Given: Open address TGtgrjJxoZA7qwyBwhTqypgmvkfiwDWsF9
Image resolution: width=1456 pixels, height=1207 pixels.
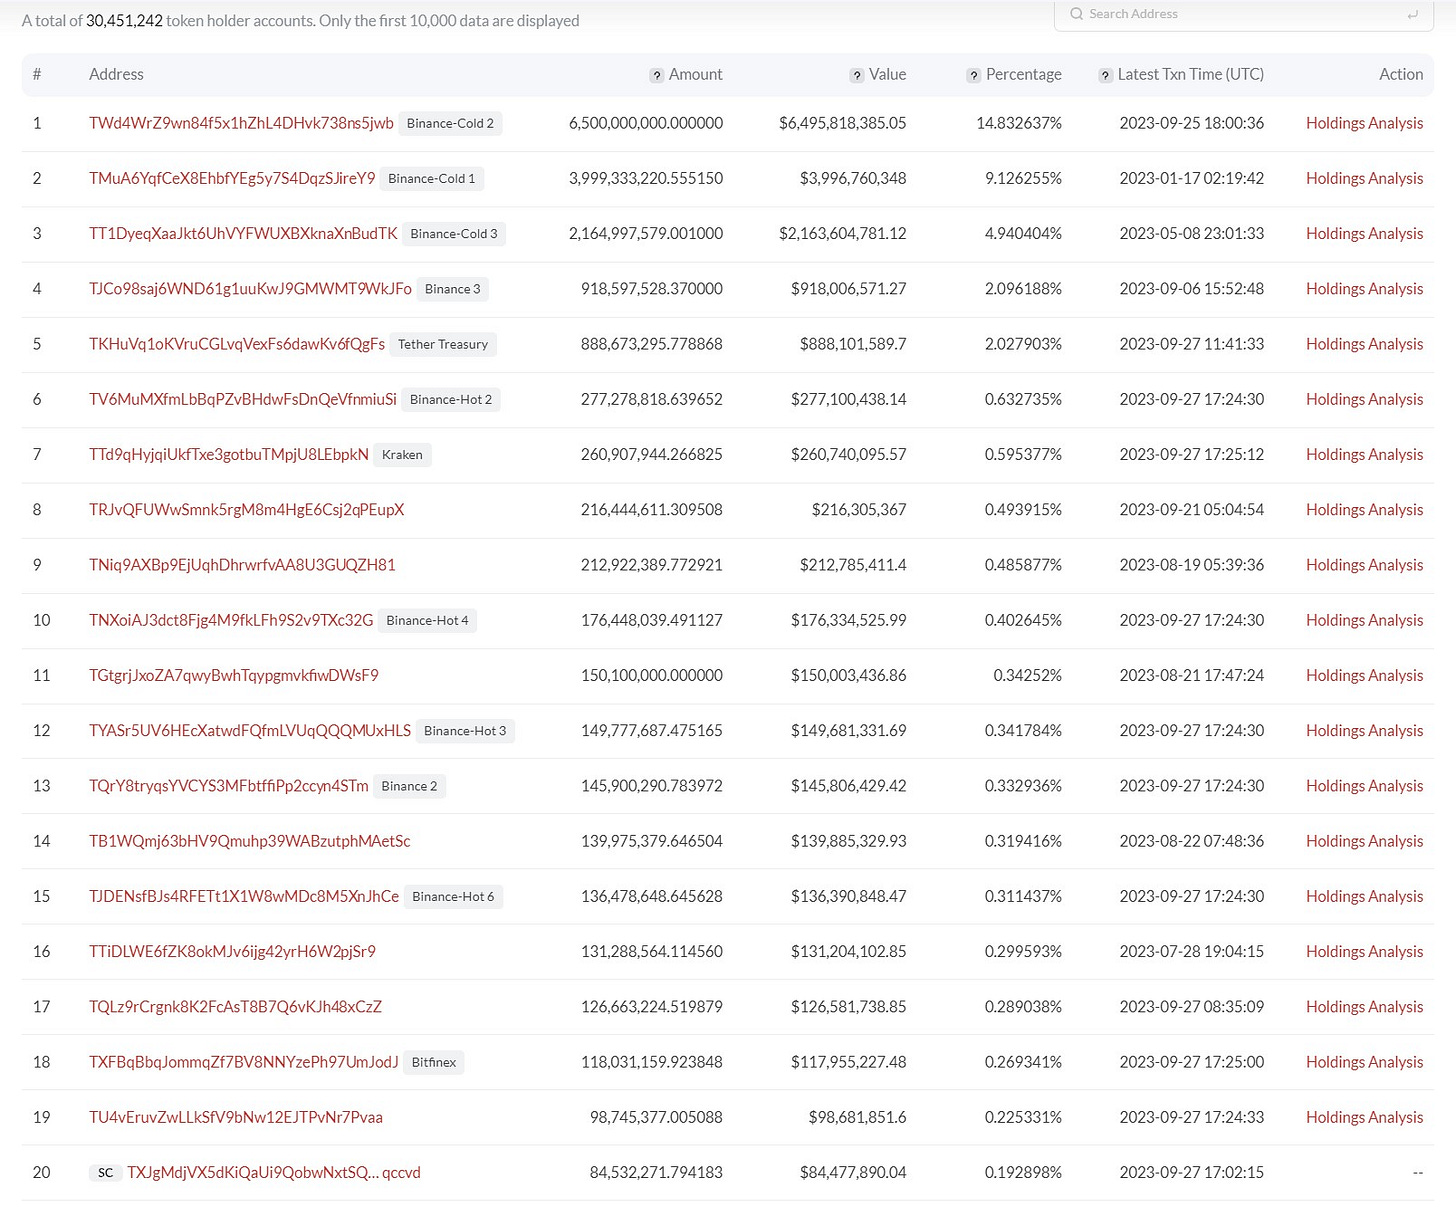Looking at the screenshot, I should [x=234, y=675].
